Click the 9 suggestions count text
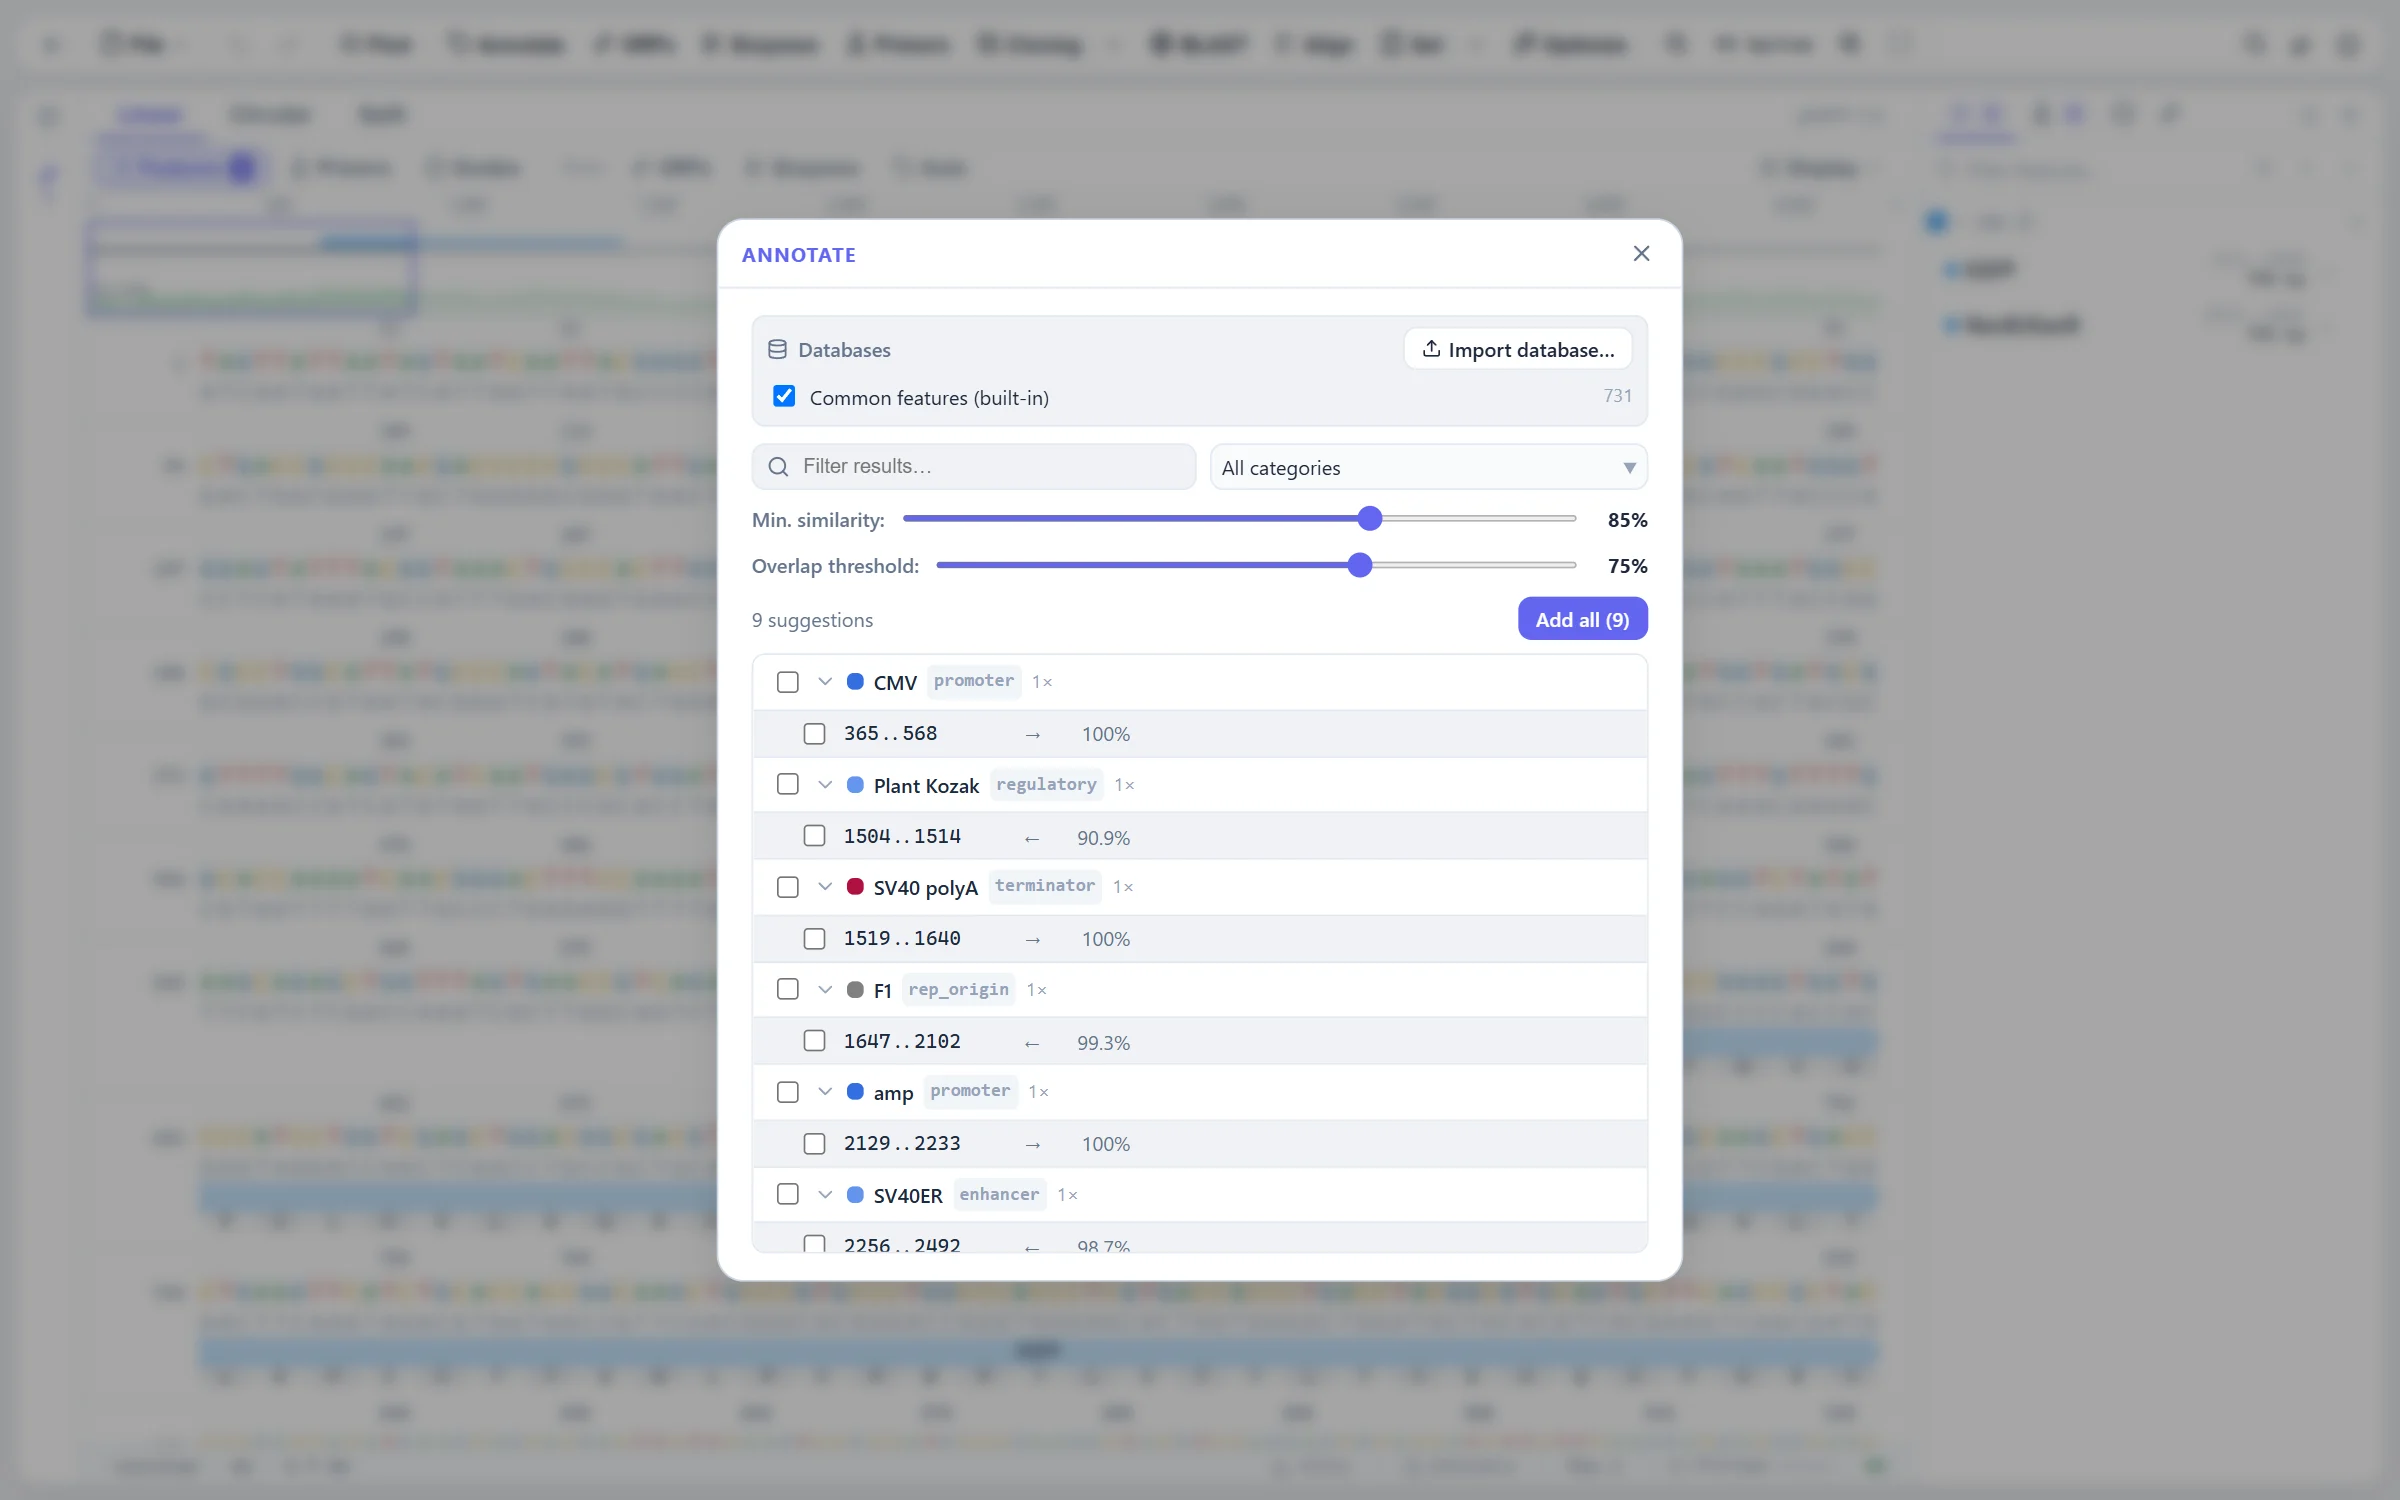Viewport: 2400px width, 1500px height. point(812,621)
